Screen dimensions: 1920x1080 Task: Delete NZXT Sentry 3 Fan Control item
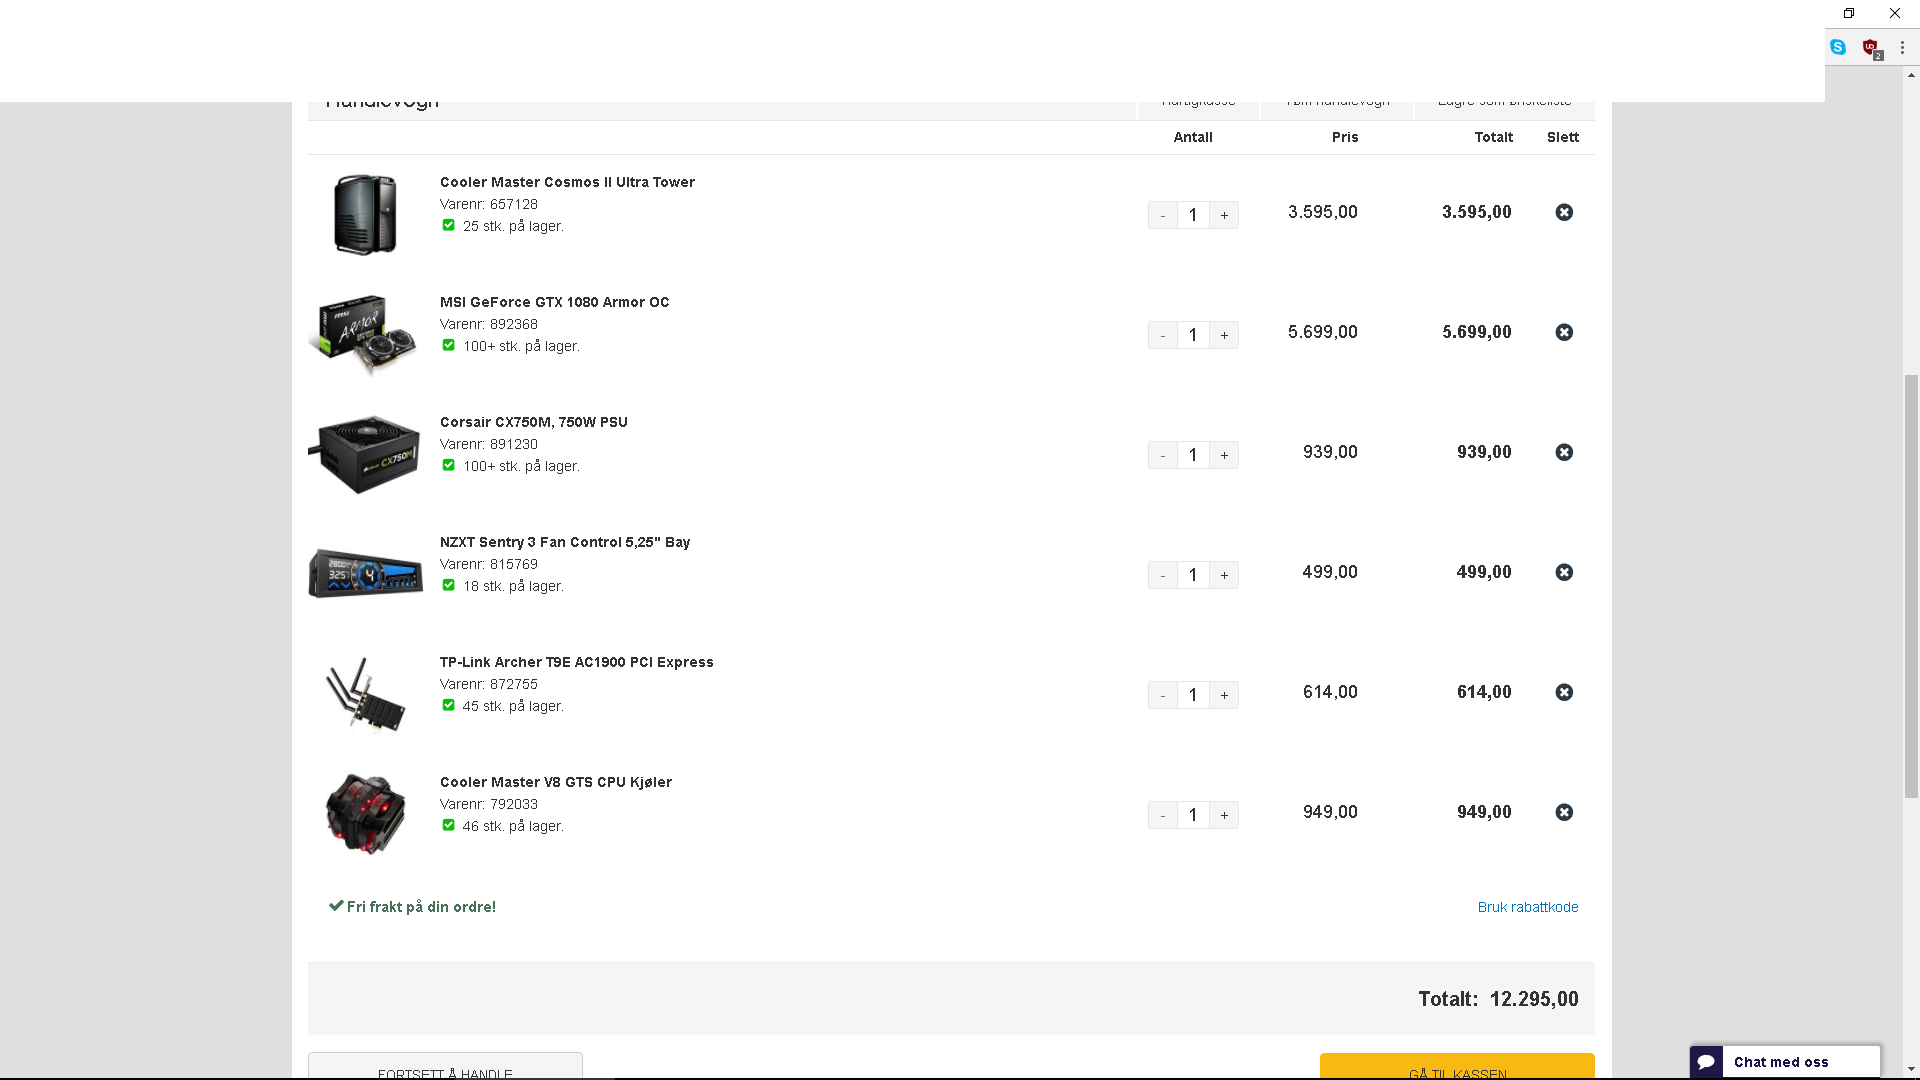pyautogui.click(x=1564, y=572)
